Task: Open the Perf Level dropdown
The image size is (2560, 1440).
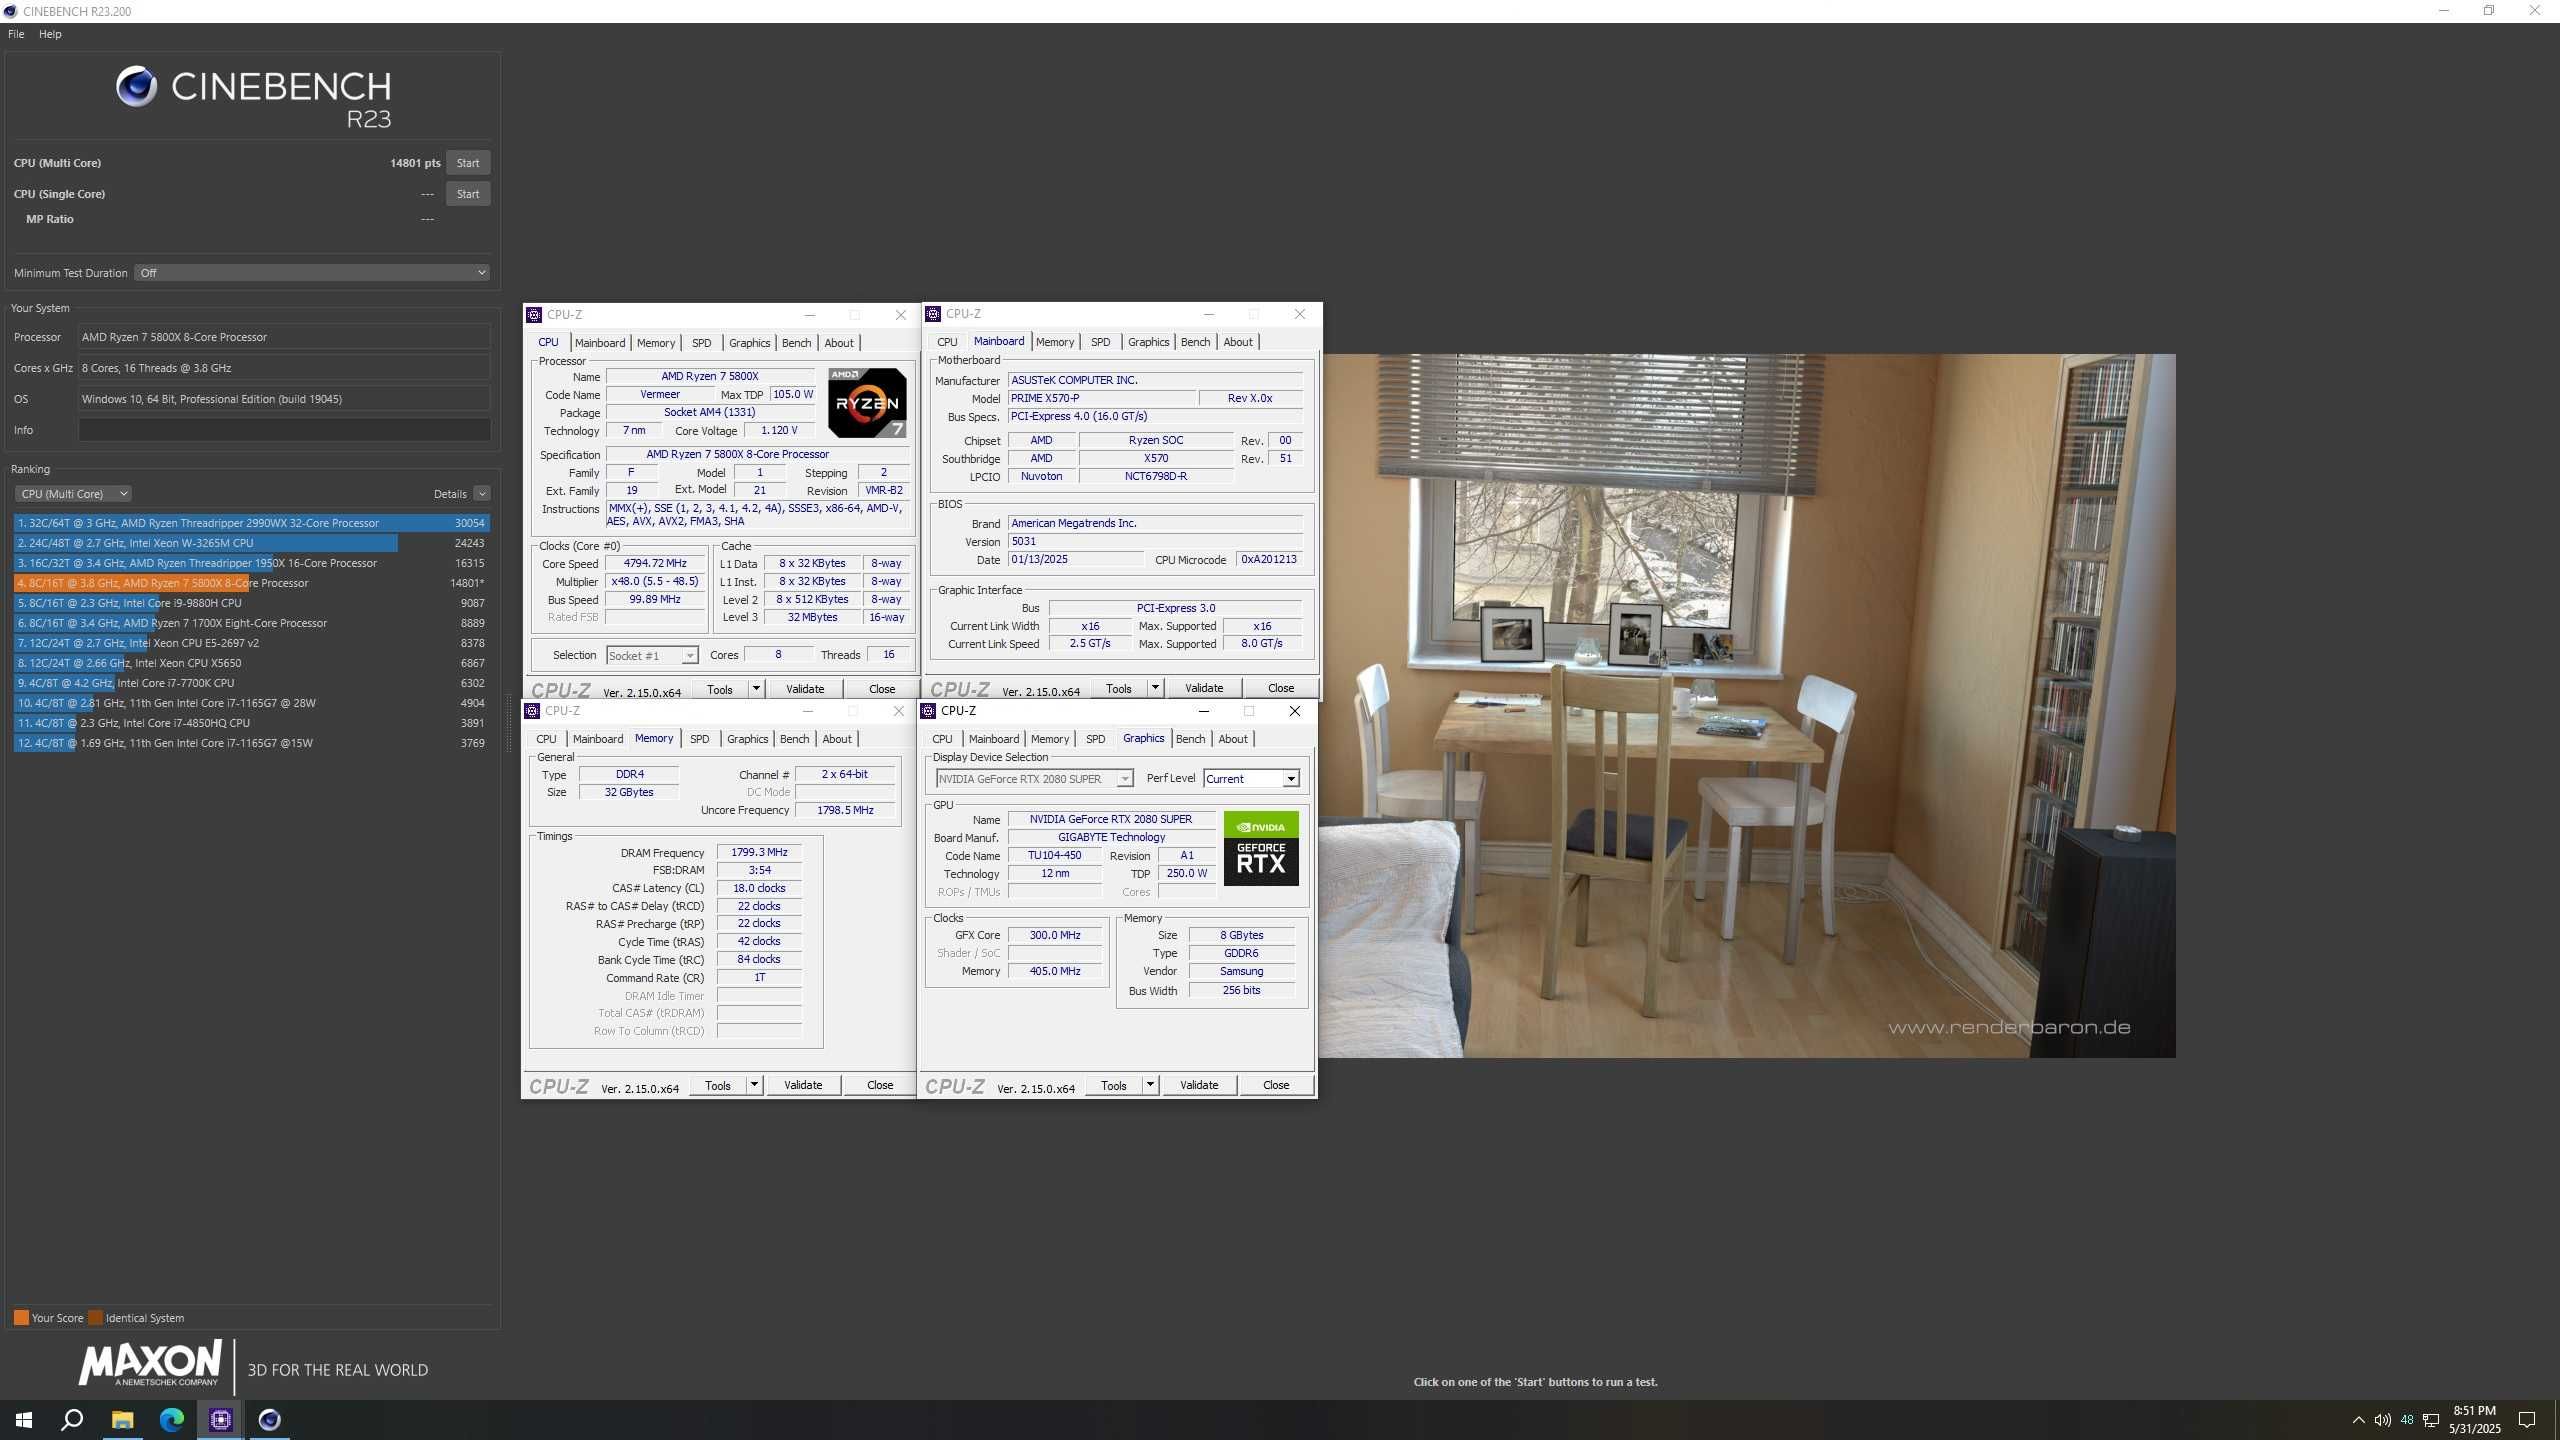Action: coord(1252,779)
